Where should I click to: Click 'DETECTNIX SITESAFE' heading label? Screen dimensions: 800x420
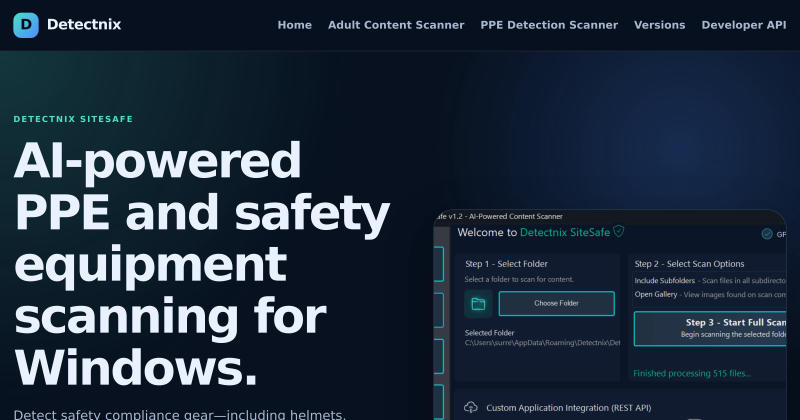(73, 119)
